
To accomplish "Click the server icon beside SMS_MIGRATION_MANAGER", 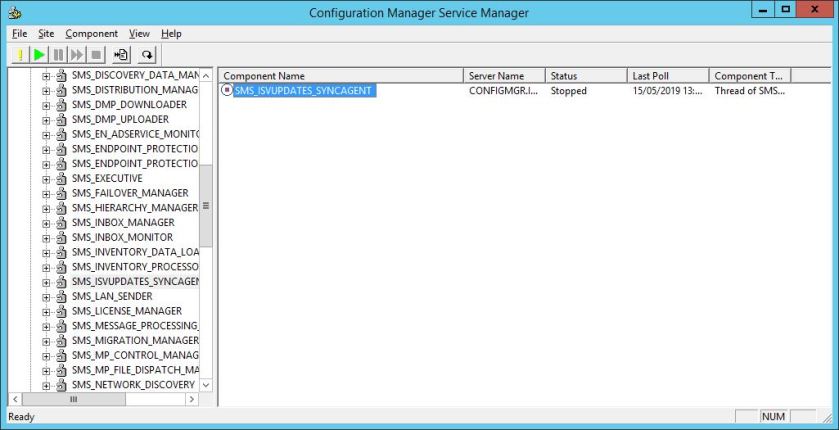I will point(62,341).
